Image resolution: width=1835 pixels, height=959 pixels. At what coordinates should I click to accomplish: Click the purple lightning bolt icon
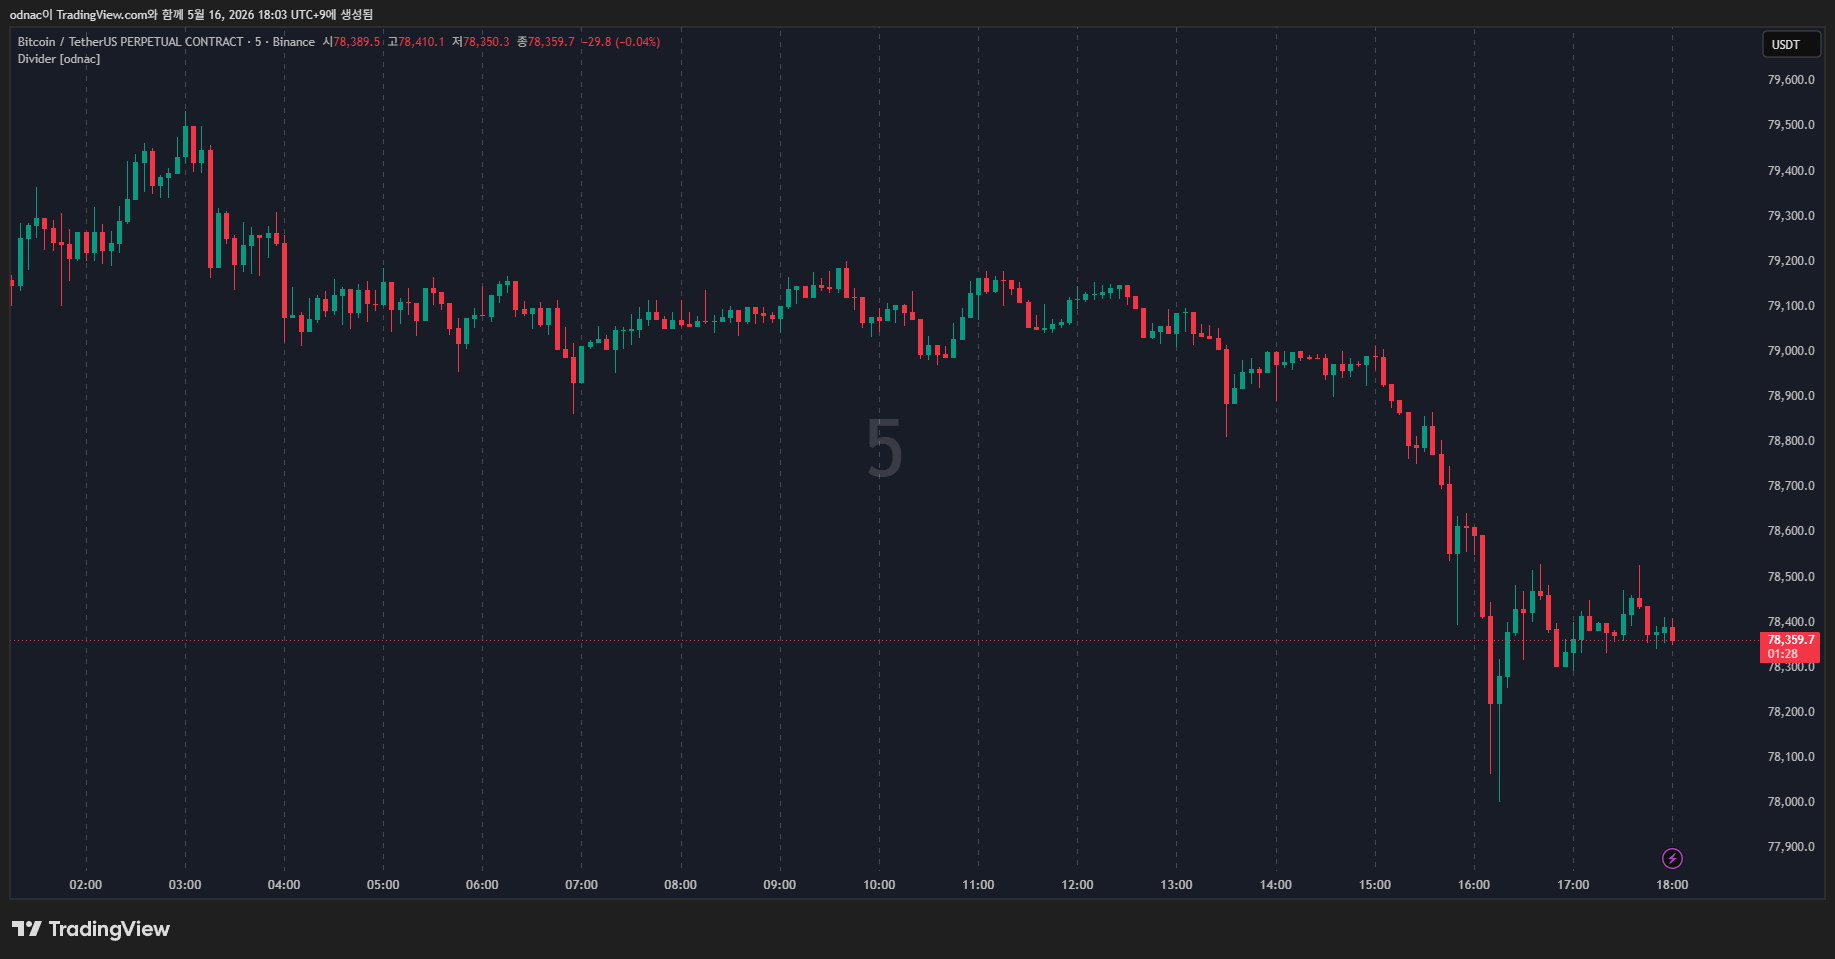coord(1672,858)
